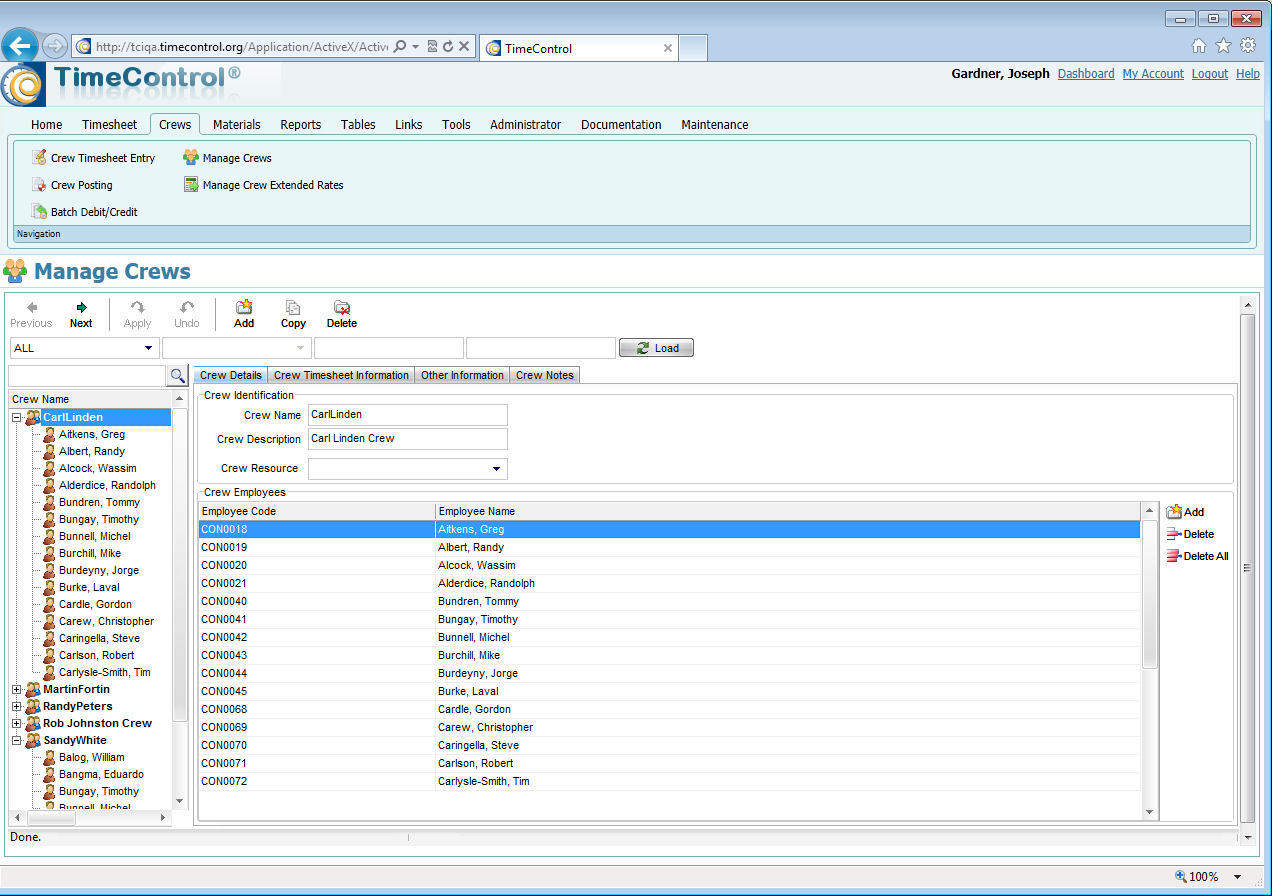Undo changes with the Undo tool
The width and height of the screenshot is (1272, 896).
pyautogui.click(x=187, y=314)
